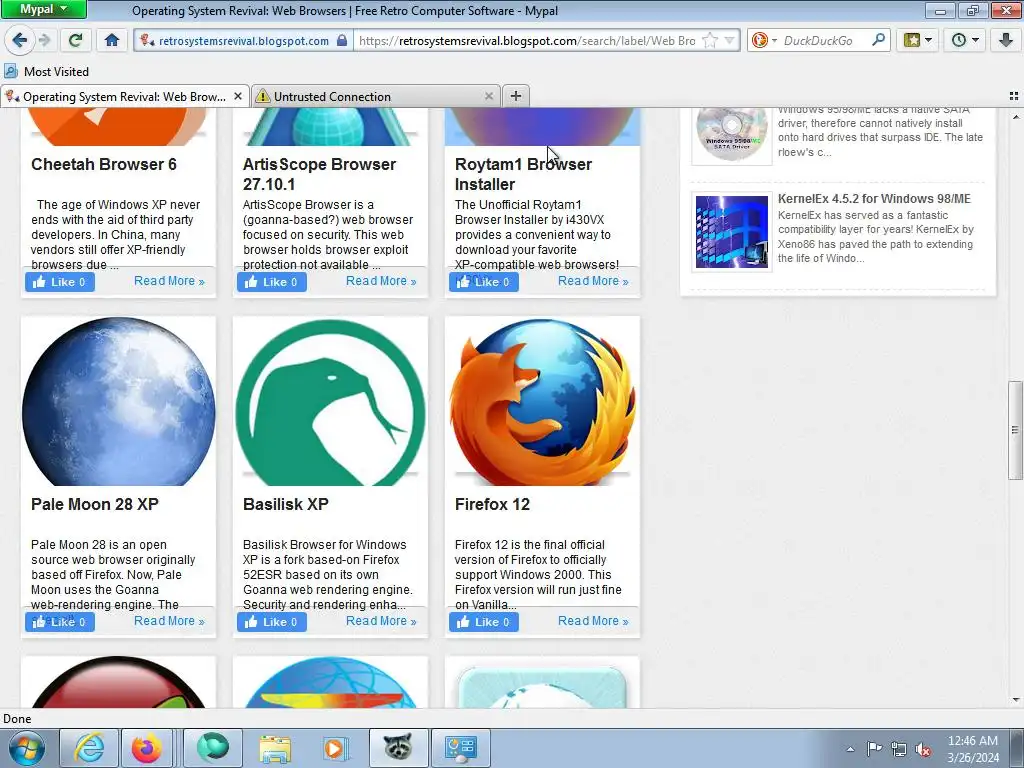This screenshot has width=1024, height=768.
Task: Like the Roytam1 Browser Installer post
Action: point(484,281)
